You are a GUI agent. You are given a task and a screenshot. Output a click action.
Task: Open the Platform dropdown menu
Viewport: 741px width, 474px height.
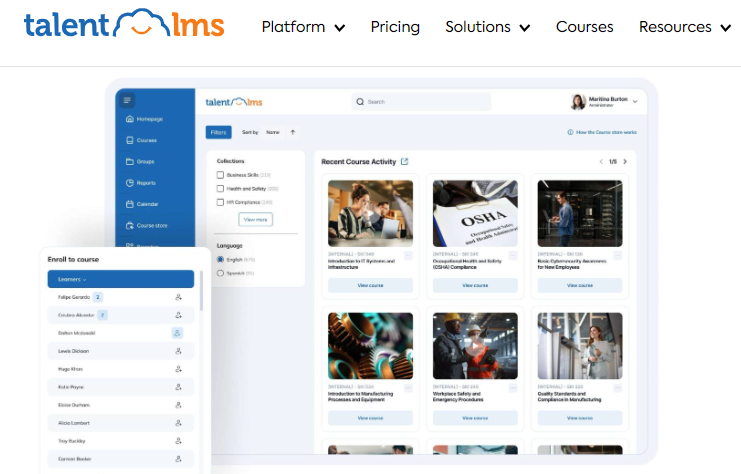tap(303, 27)
